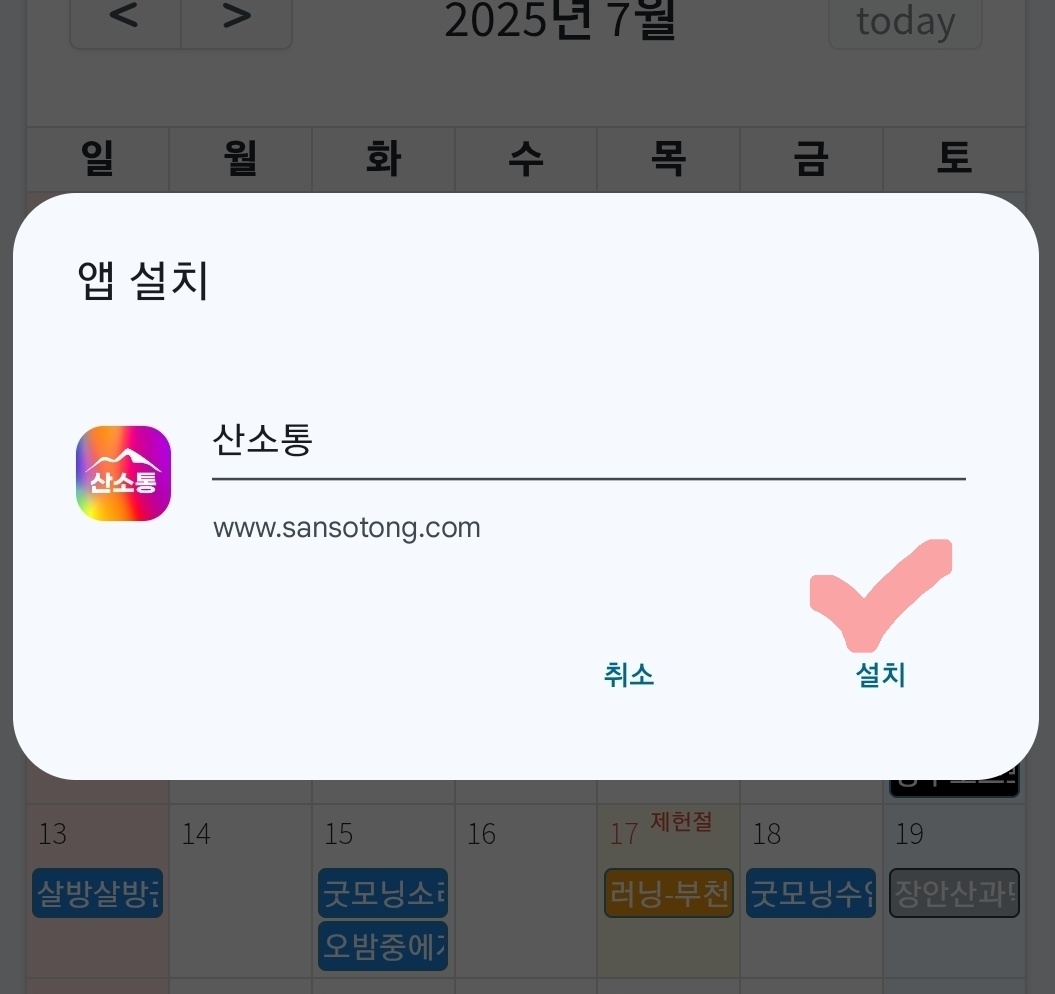Go to previous month arrow
The width and height of the screenshot is (1055, 994).
(x=125, y=18)
